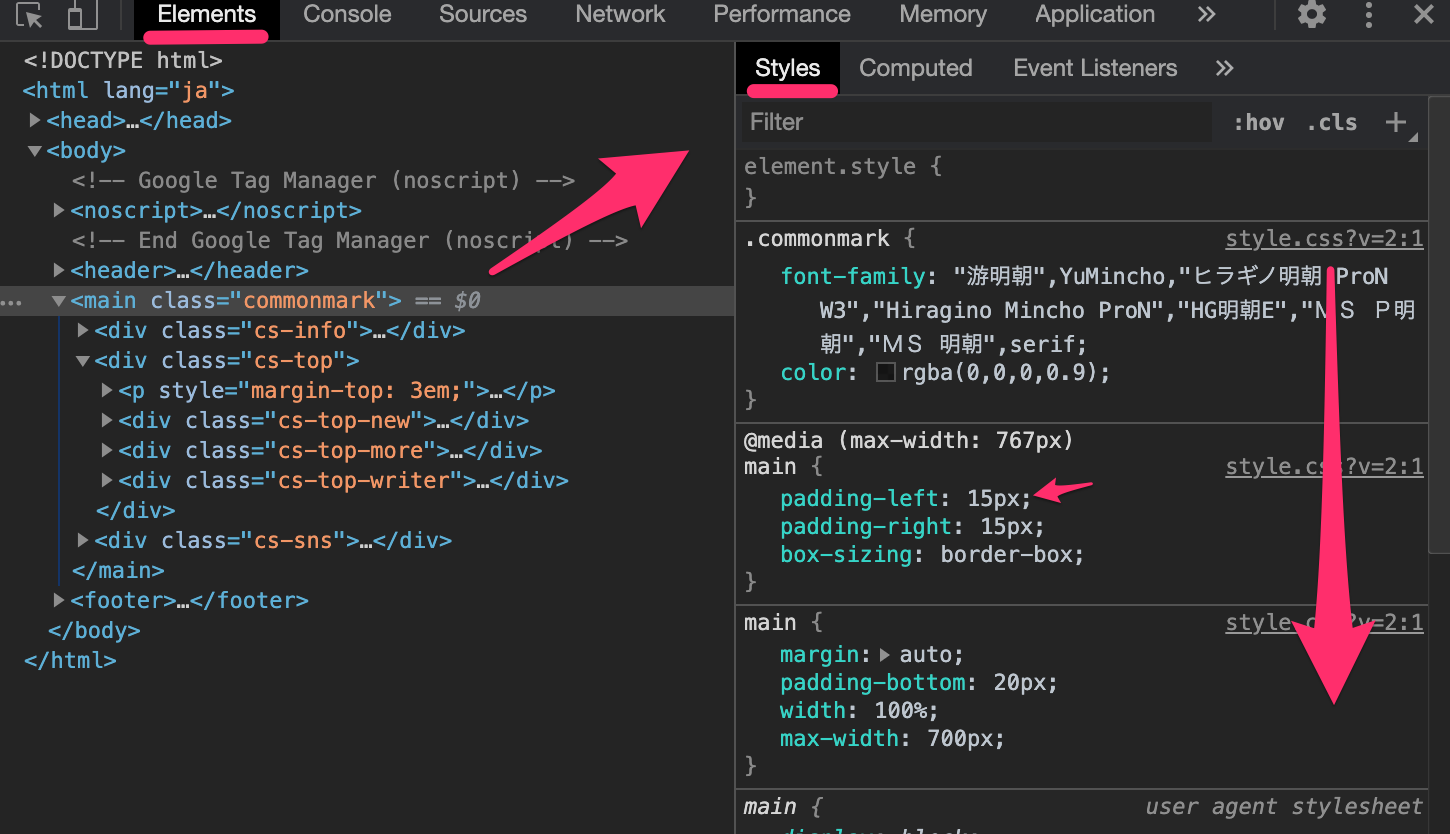This screenshot has width=1450, height=834.
Task: Expand the footer element node
Action: click(60, 600)
